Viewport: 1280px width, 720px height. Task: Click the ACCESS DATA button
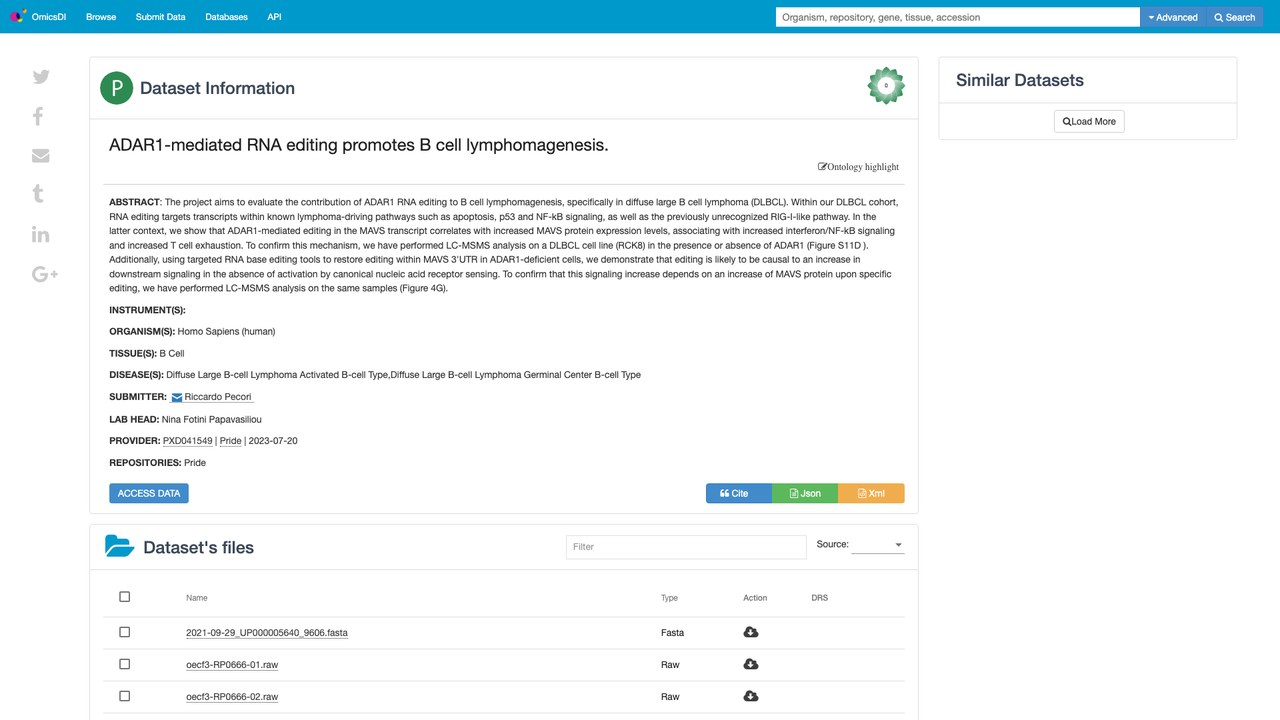(149, 493)
